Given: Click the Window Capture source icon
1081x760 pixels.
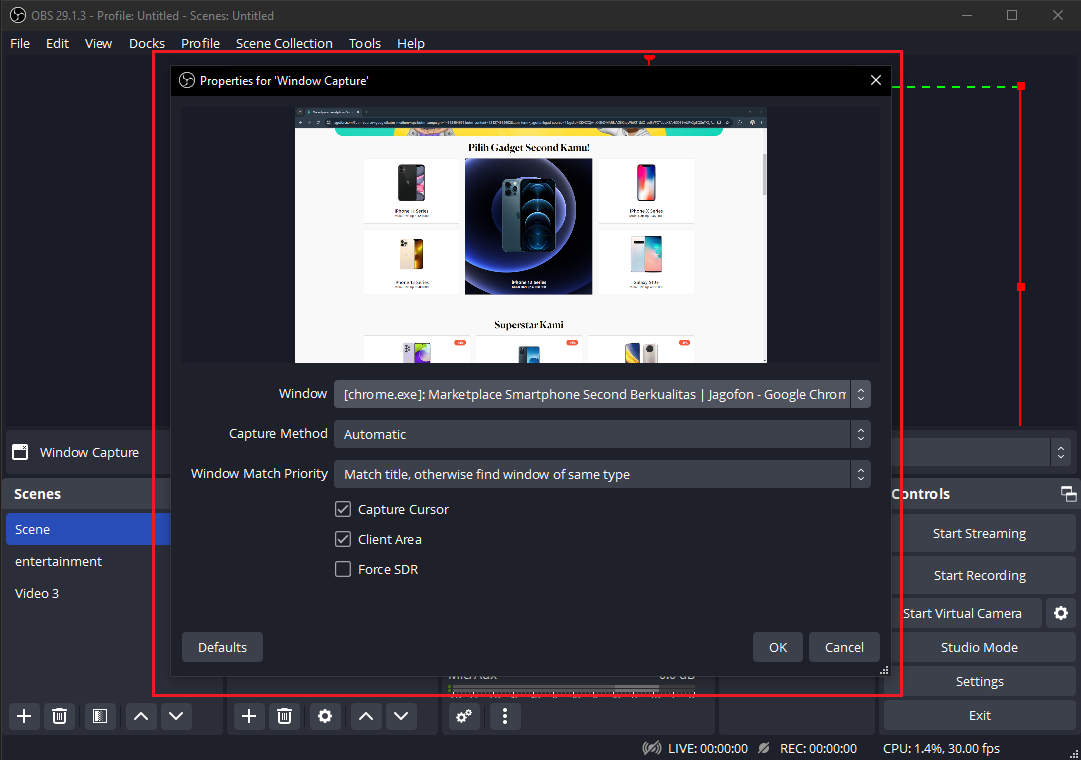Looking at the screenshot, I should click(21, 452).
